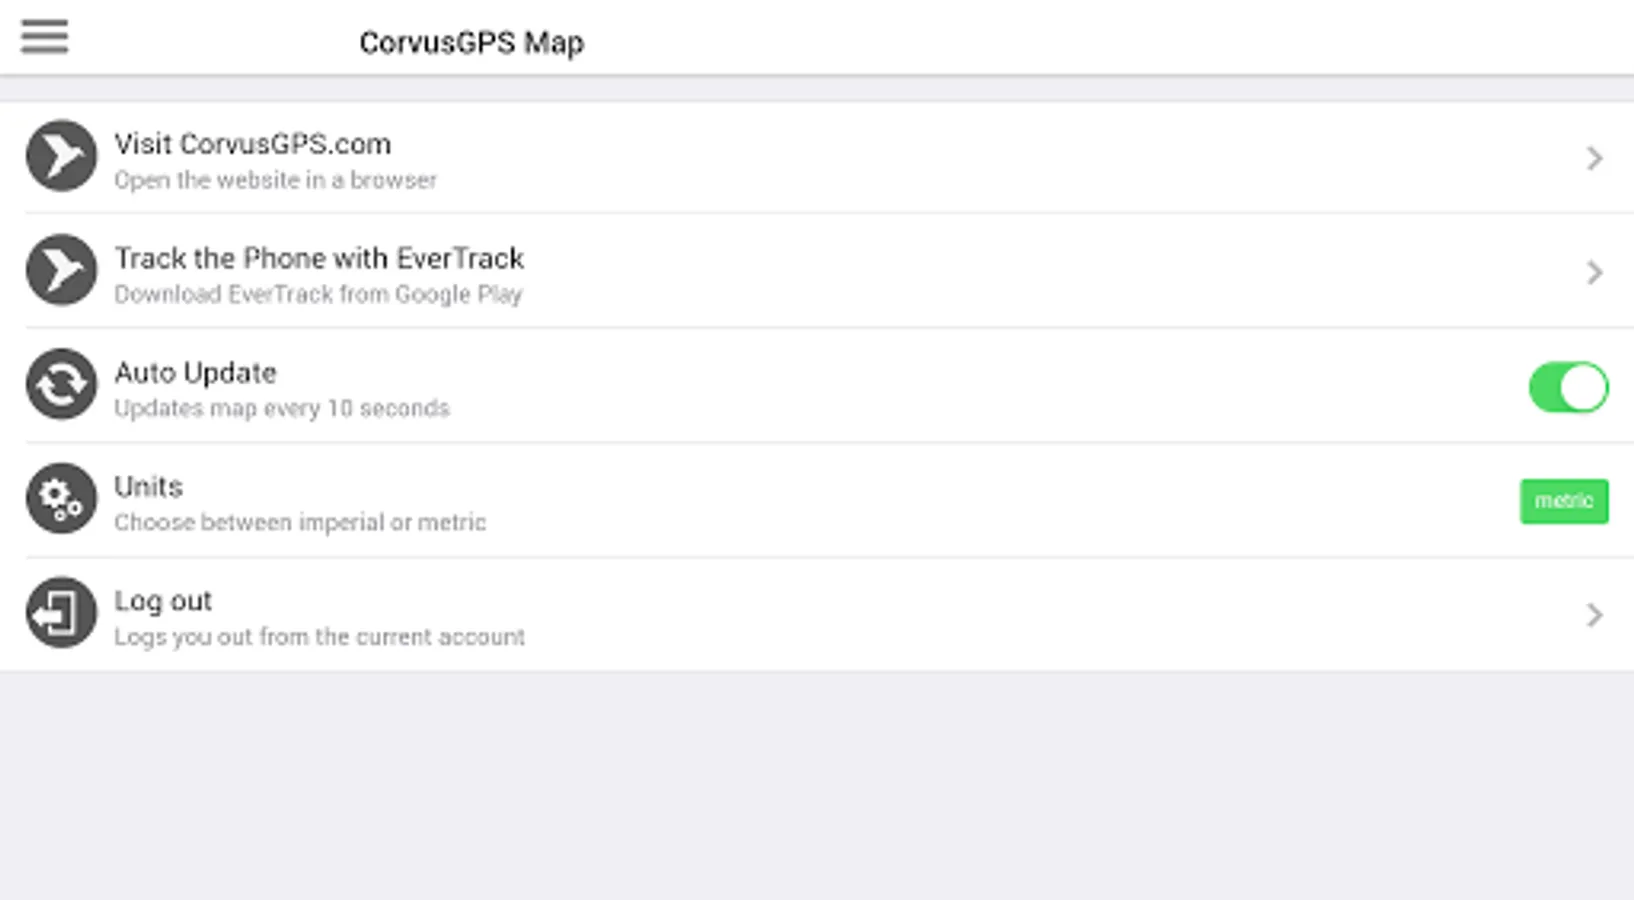The width and height of the screenshot is (1634, 900).
Task: Click the CorvusGPS logo icon beside Visit CorvusGPS.com
Action: [61, 156]
